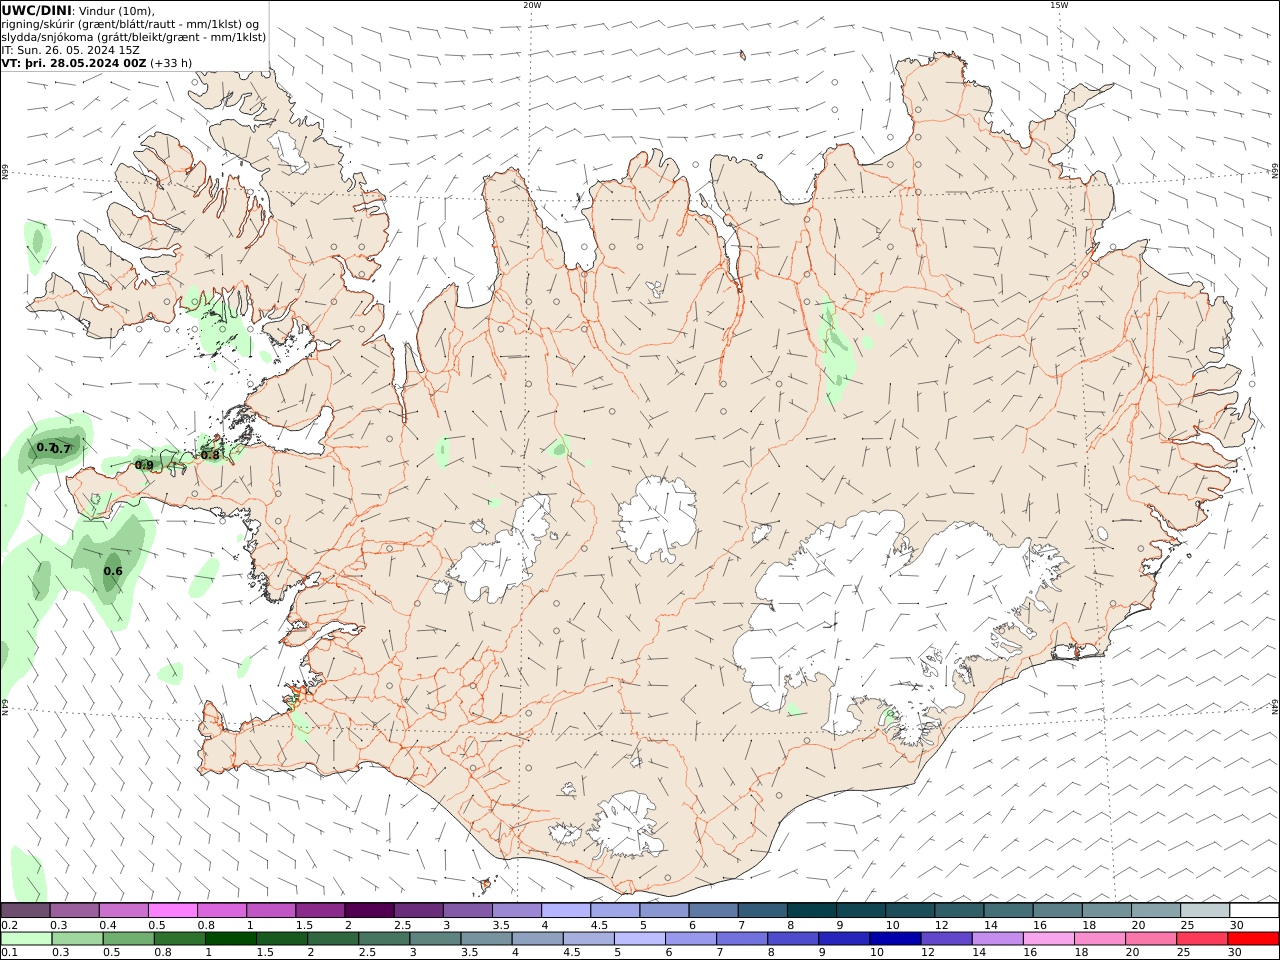Click the darkest green 1 swatch in the lower rain scale
The width and height of the screenshot is (1280, 960).
pyautogui.click(x=231, y=939)
